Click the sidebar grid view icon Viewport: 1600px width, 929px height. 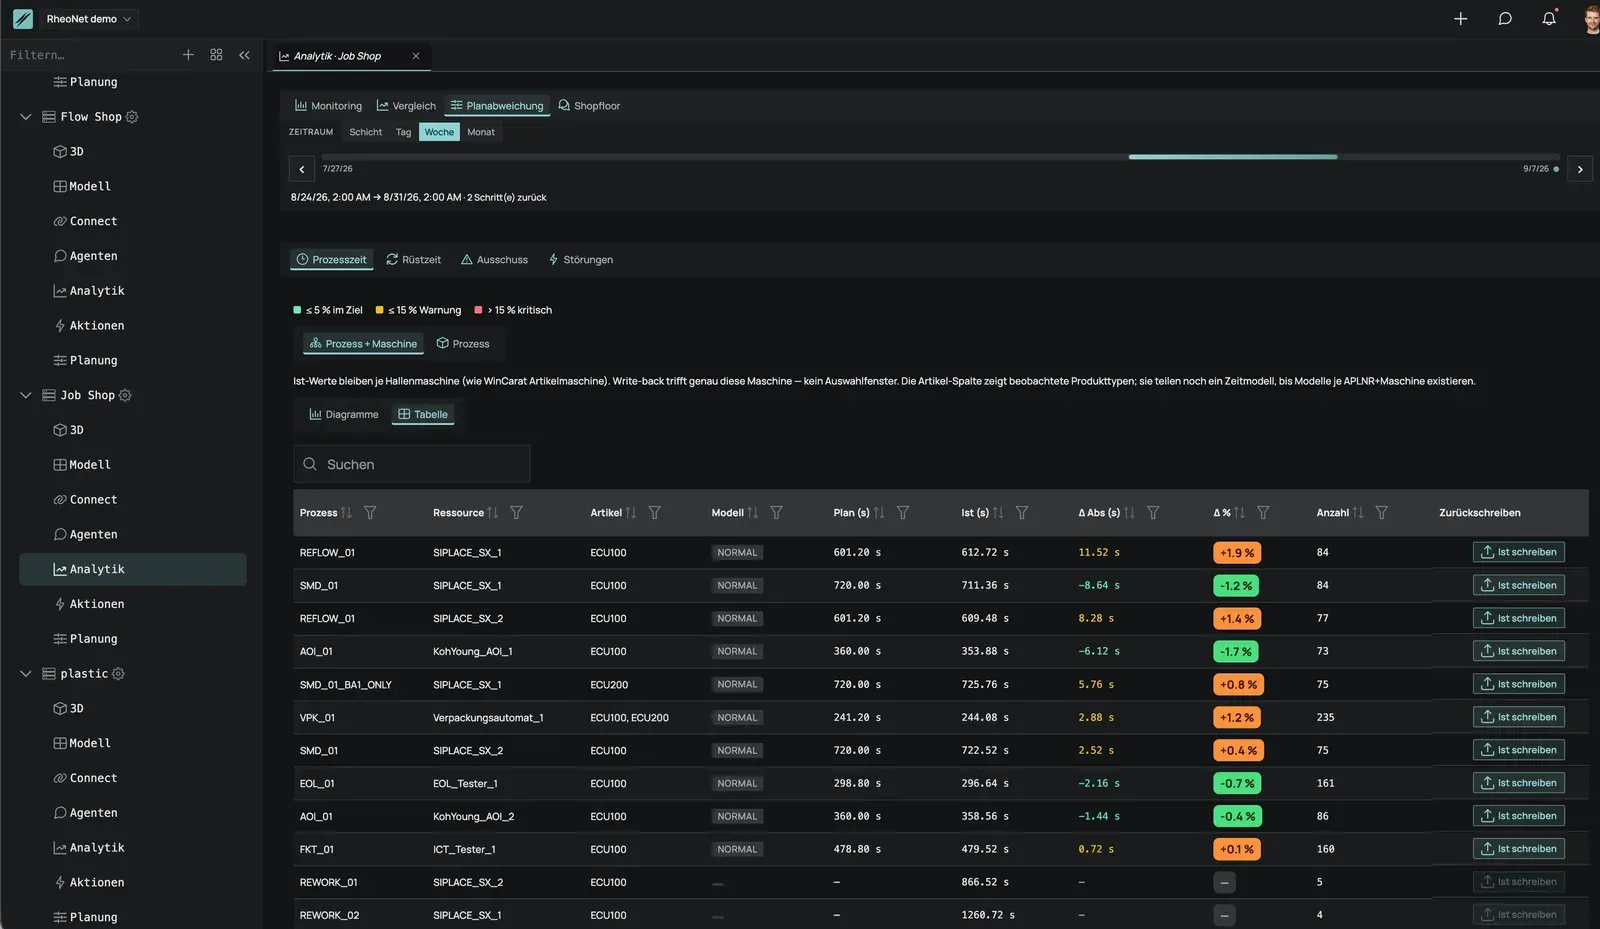[216, 55]
